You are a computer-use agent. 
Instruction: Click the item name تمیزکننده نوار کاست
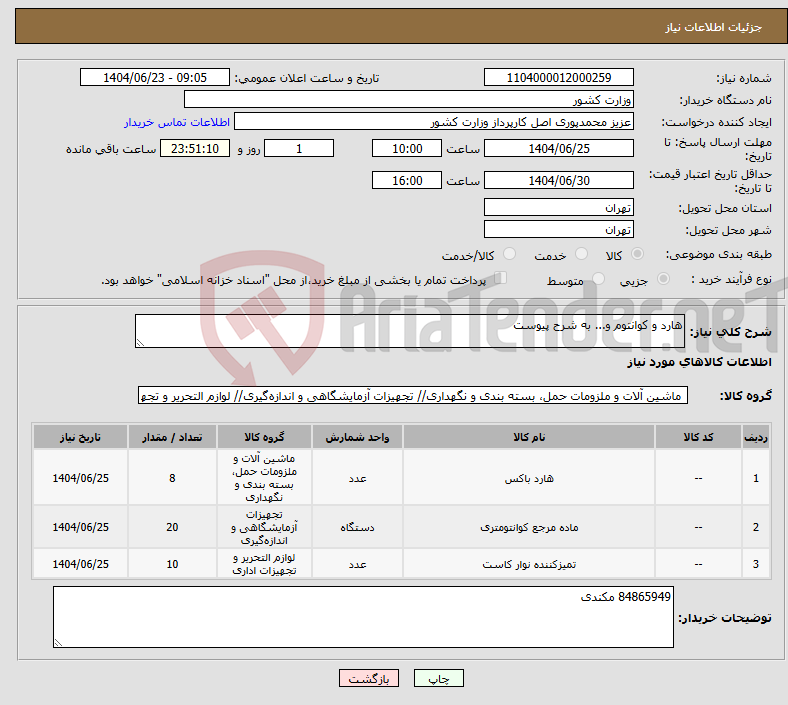coord(529,564)
